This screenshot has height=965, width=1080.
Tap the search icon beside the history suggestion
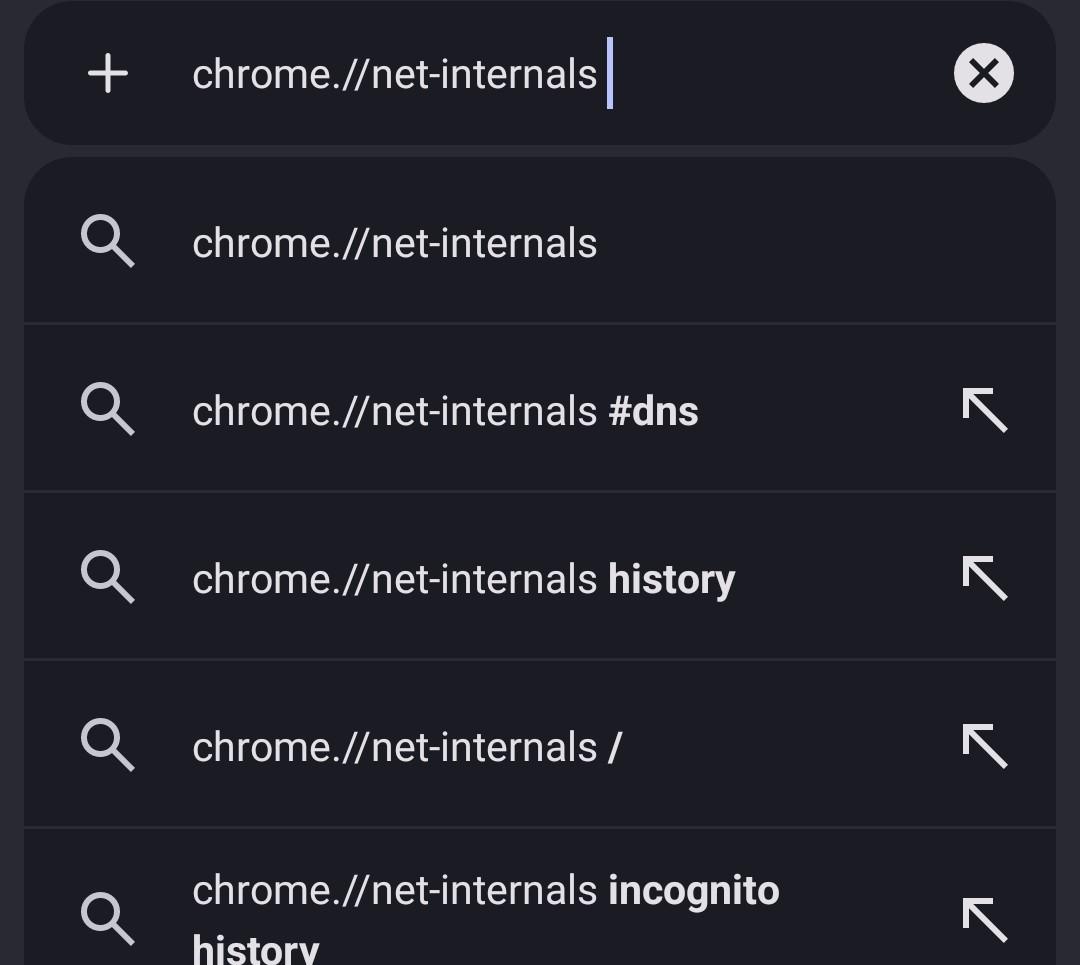coord(107,577)
